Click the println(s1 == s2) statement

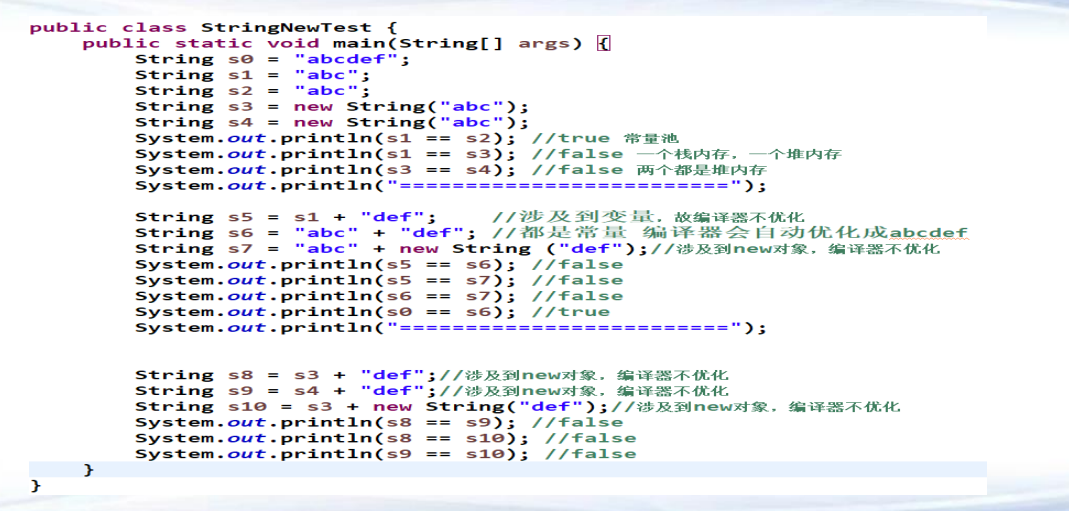tap(325, 138)
